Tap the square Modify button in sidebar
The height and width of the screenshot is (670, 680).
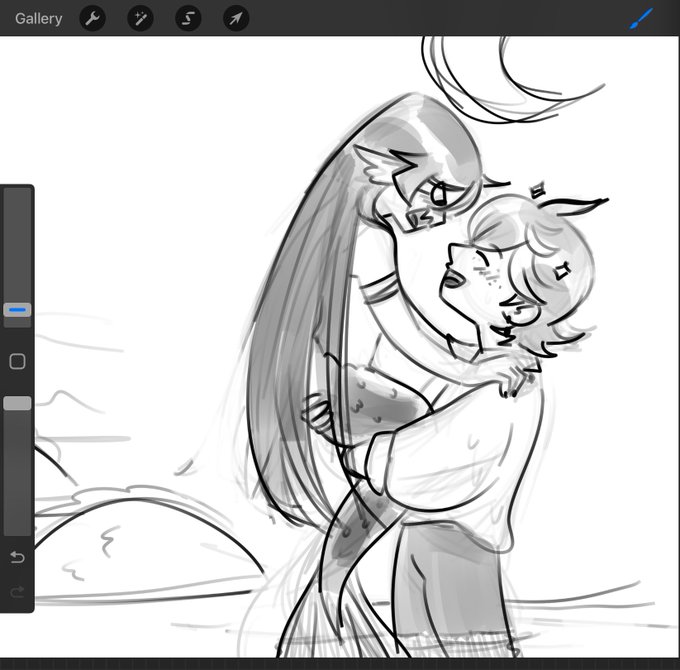[17, 361]
